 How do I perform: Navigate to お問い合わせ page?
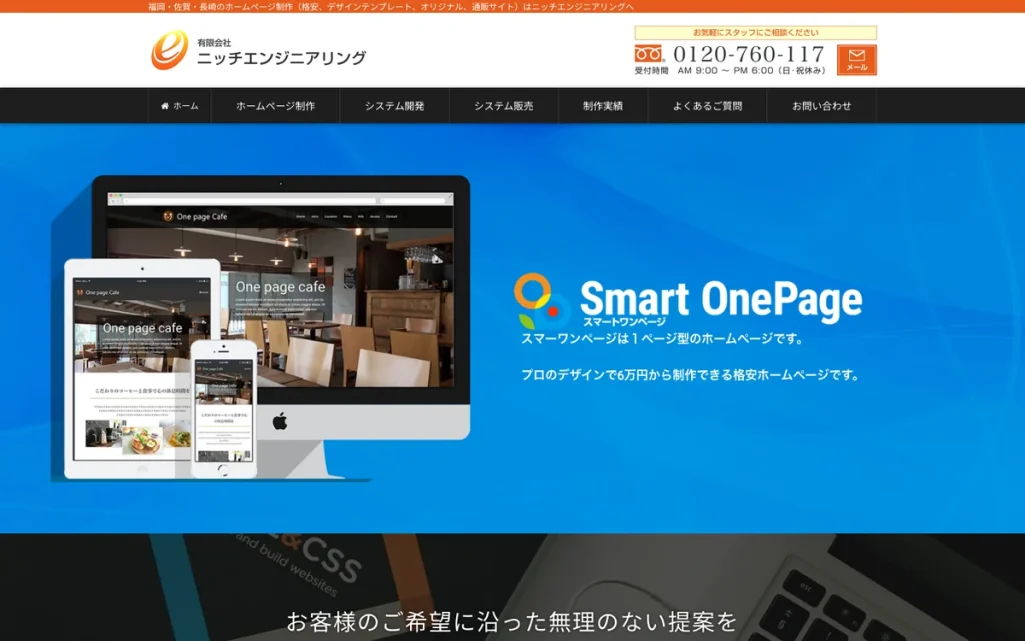(x=822, y=106)
